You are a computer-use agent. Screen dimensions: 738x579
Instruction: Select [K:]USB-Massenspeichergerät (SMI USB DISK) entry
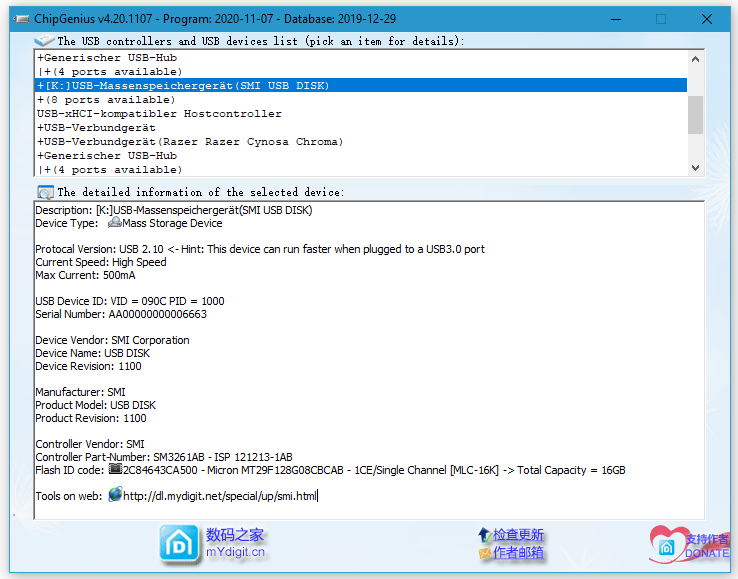coord(361,86)
